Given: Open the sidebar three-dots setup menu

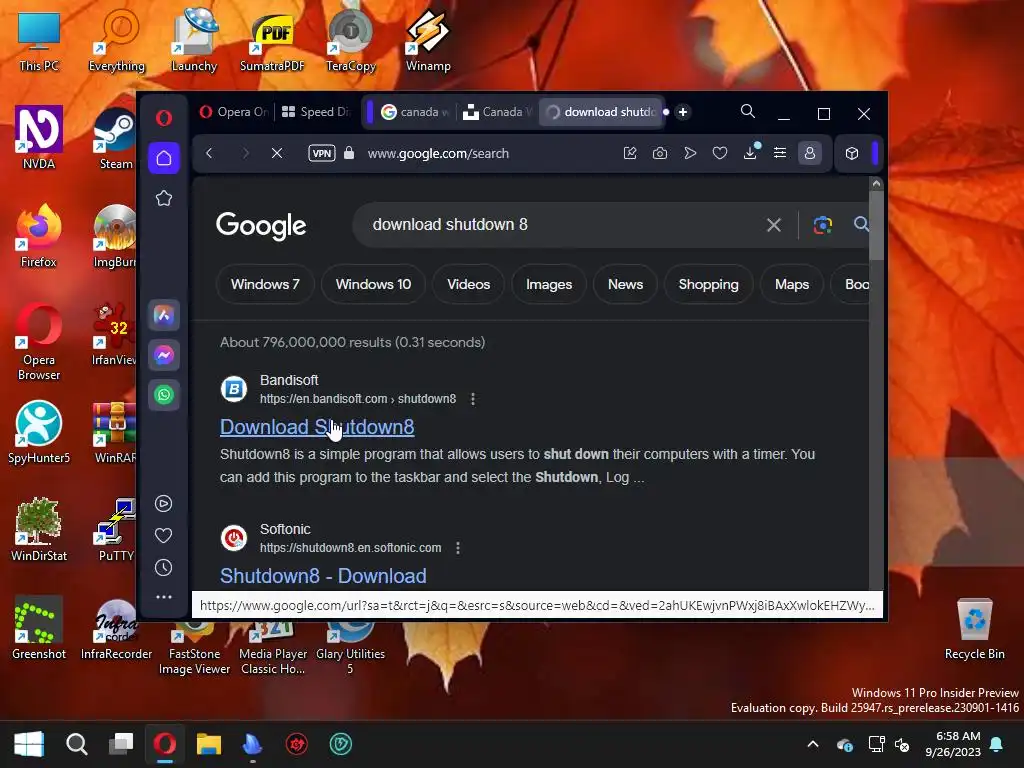Looking at the screenshot, I should tap(164, 597).
